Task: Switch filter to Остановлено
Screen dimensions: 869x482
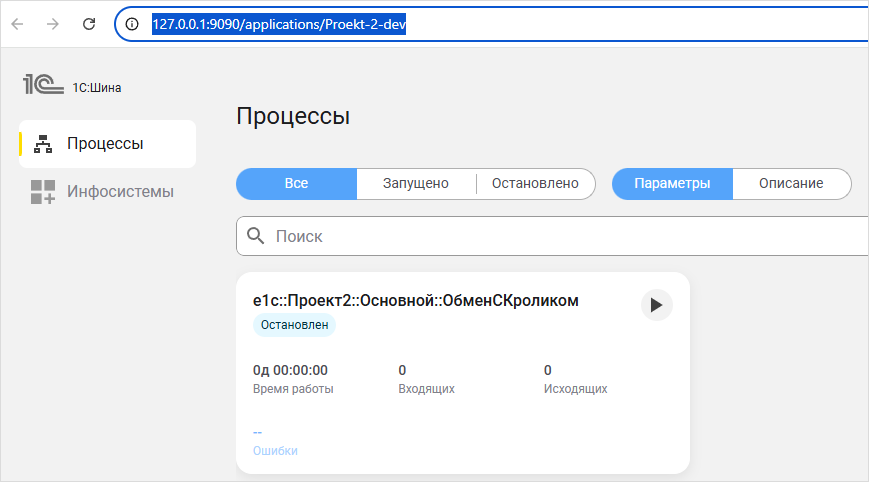Action: click(x=535, y=184)
